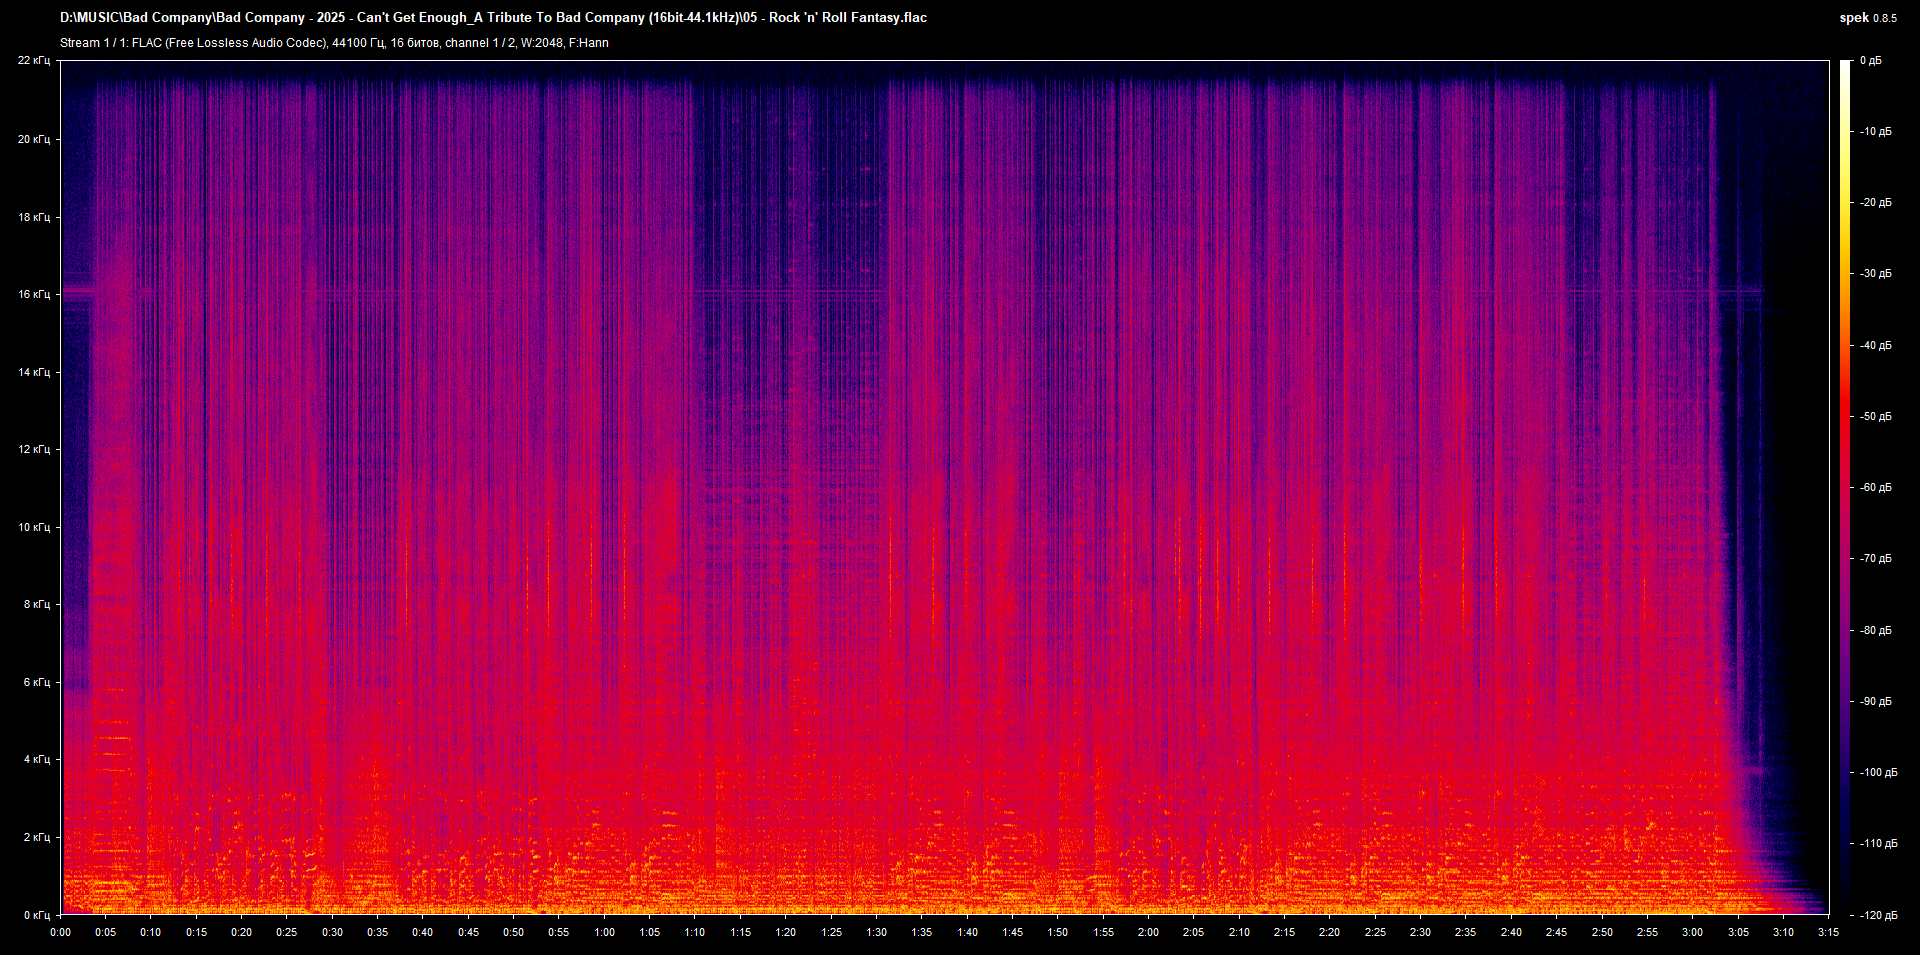This screenshot has width=1920, height=955.
Task: Click the 2:00 mark on the time axis
Action: tap(1148, 932)
